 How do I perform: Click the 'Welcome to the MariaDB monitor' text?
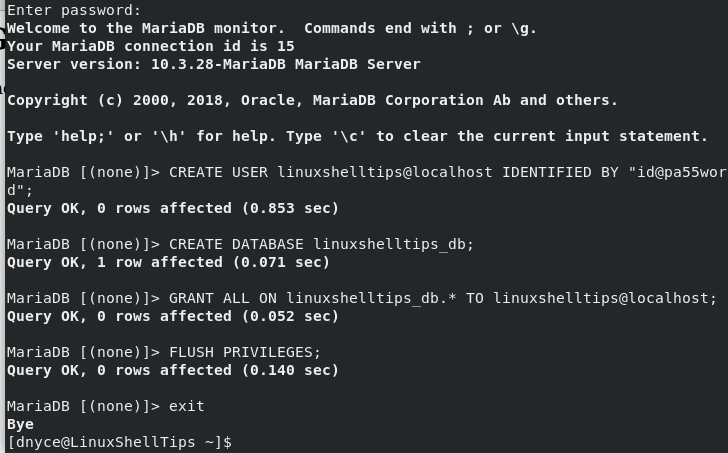[x=145, y=28]
